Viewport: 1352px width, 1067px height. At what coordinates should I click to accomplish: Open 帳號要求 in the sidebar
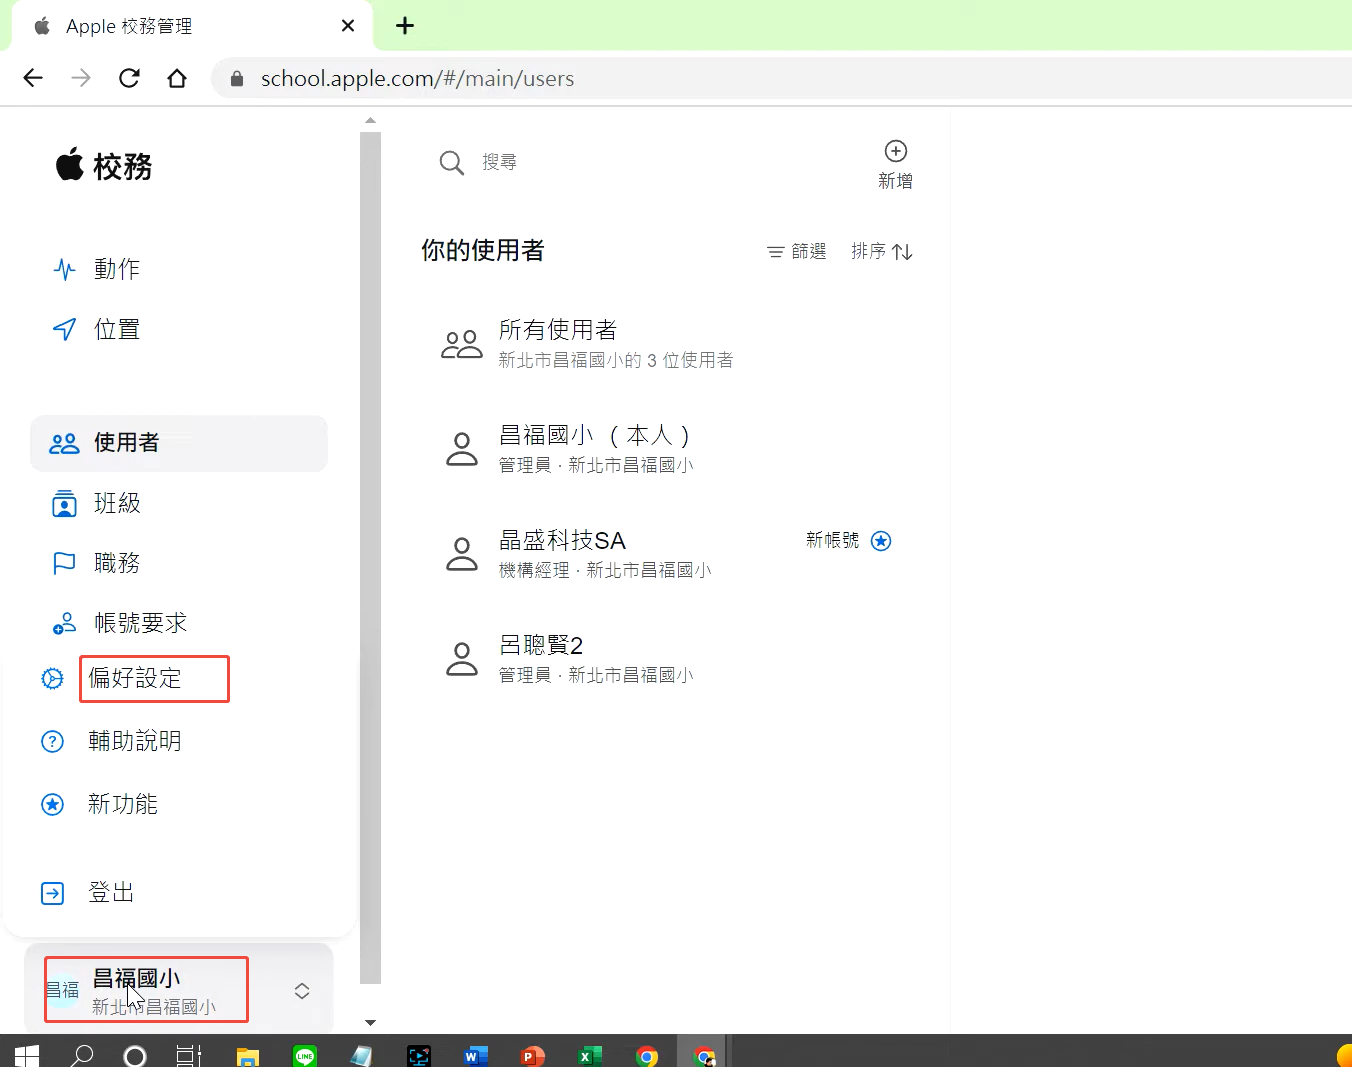tap(140, 623)
